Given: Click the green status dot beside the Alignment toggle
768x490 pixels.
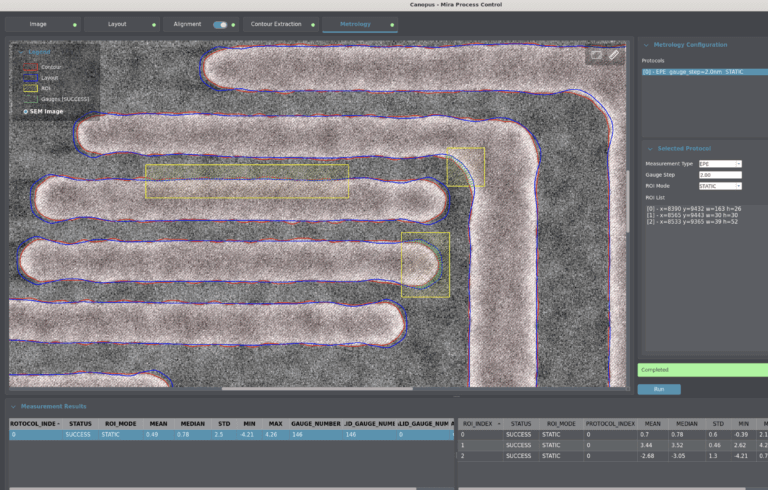Looking at the screenshot, I should 233,25.
